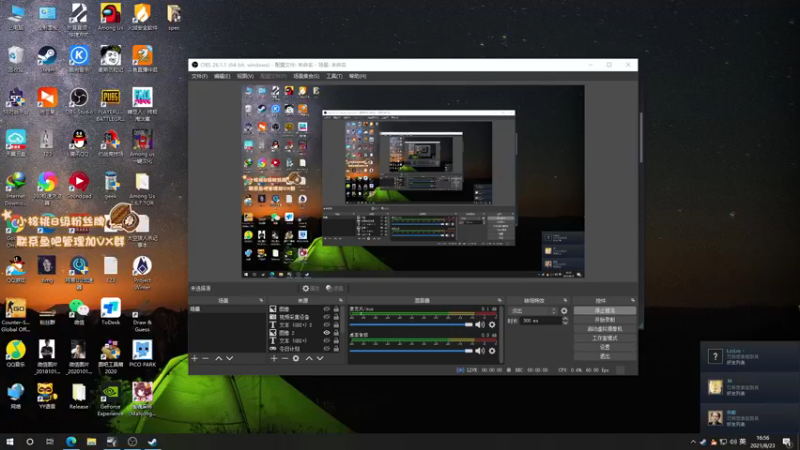Image resolution: width=800 pixels, height=450 pixels.
Task: Hide the image 2 source
Action: [x=327, y=333]
